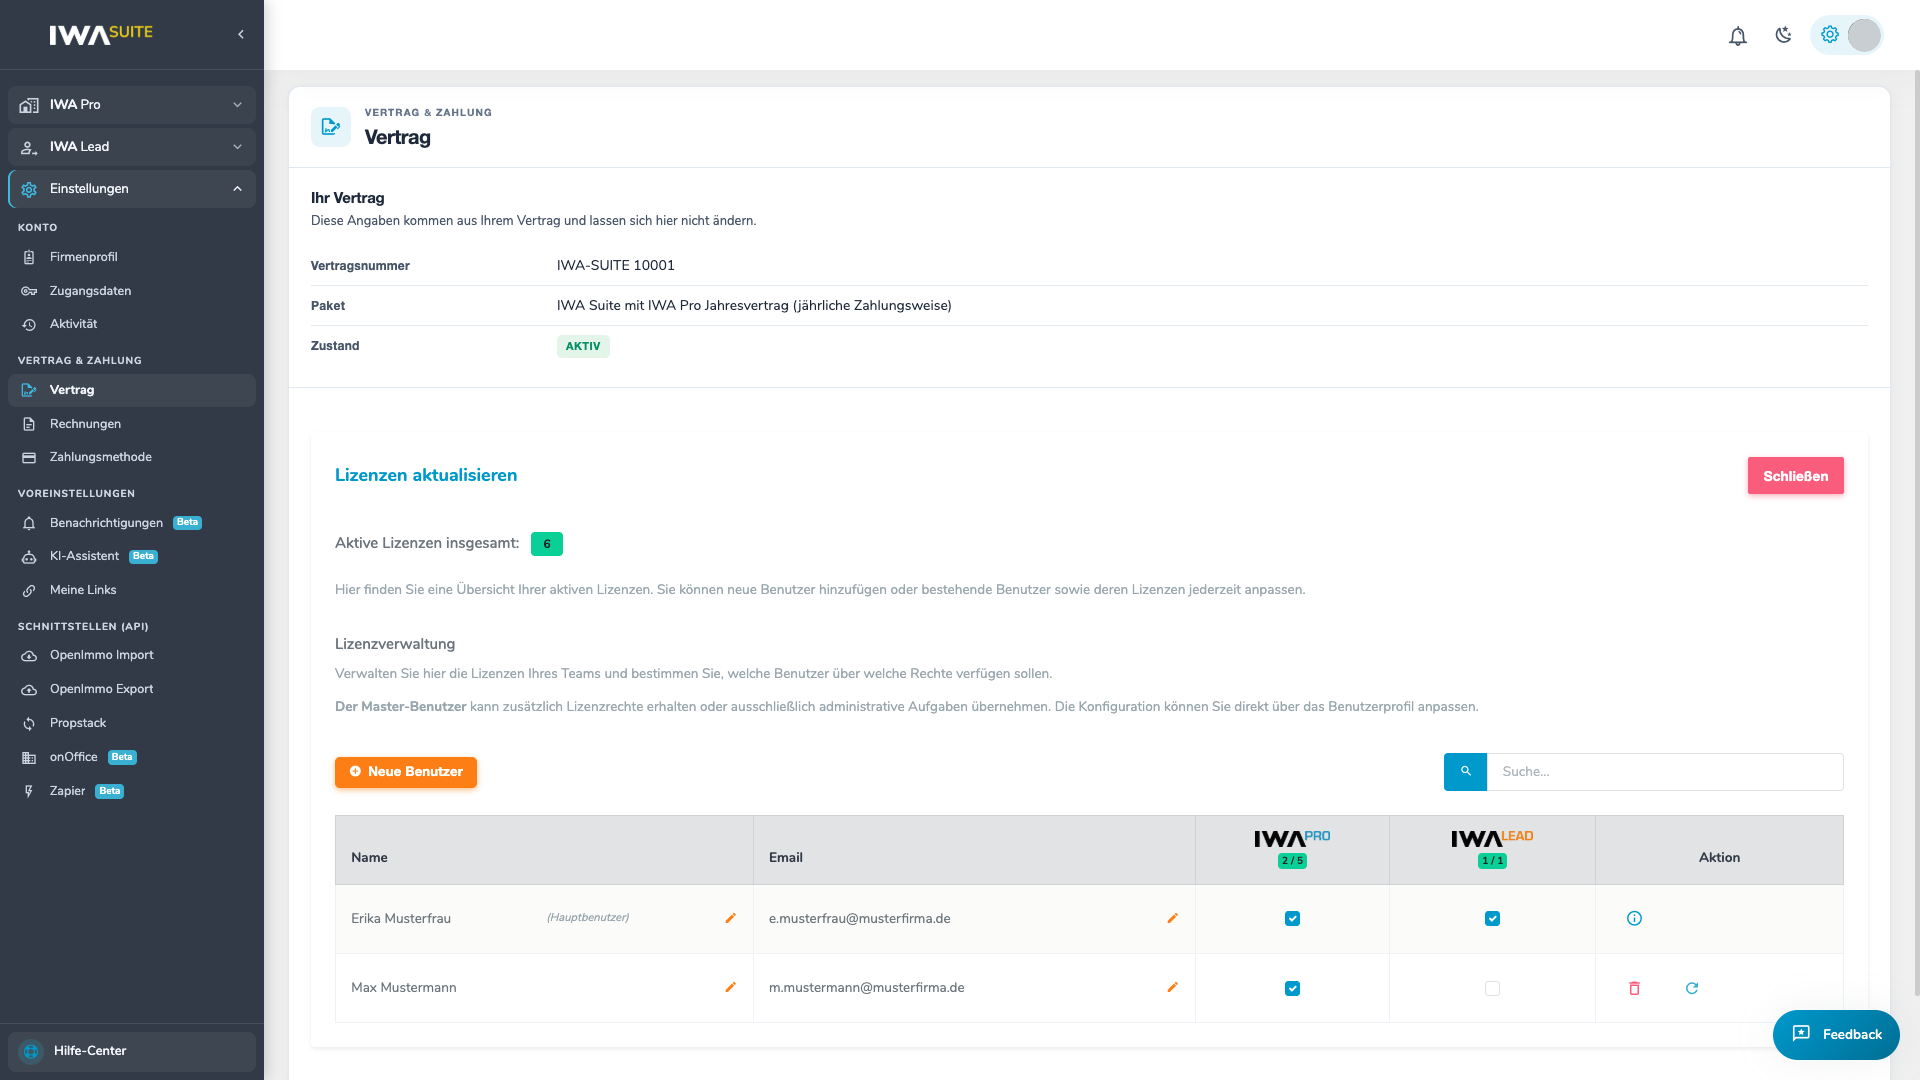
Task: Edit Erika Musterfrau's name with pencil icon
Action: point(731,918)
